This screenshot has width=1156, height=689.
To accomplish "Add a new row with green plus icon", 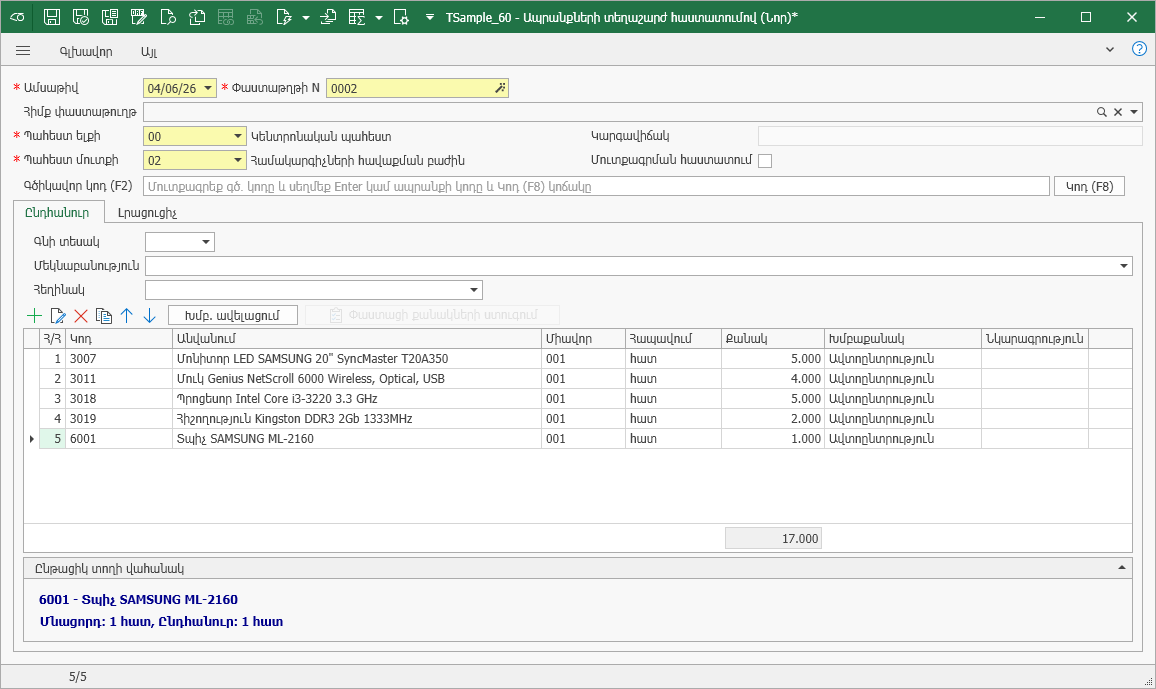I will pyautogui.click(x=35, y=315).
